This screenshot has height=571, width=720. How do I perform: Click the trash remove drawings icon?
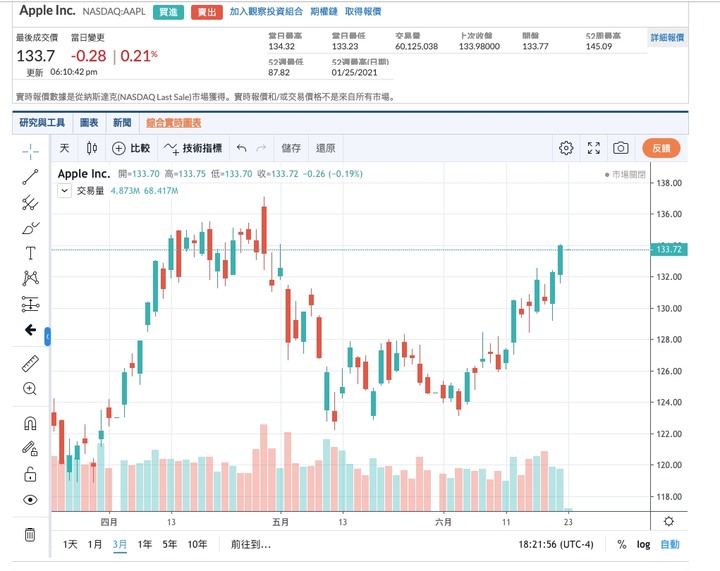coord(30,535)
